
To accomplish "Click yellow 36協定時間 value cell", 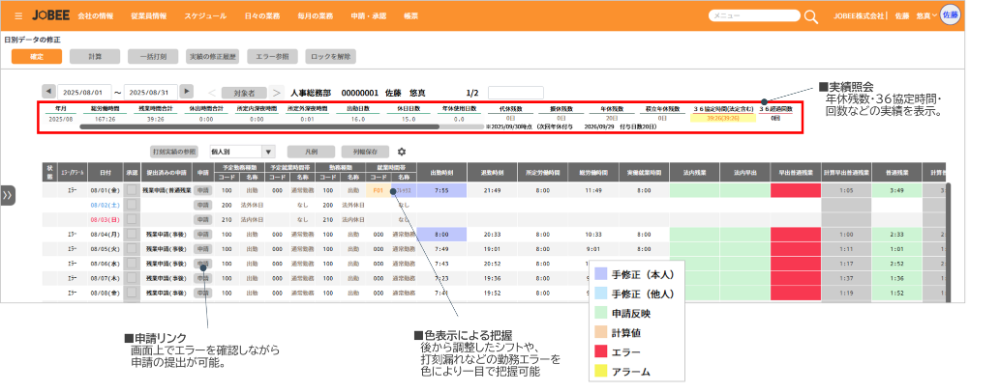I will pos(723,118).
